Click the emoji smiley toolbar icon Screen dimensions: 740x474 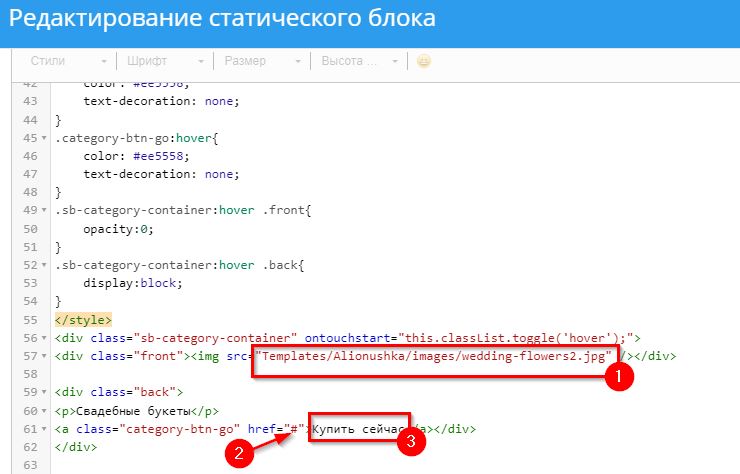[x=424, y=61]
